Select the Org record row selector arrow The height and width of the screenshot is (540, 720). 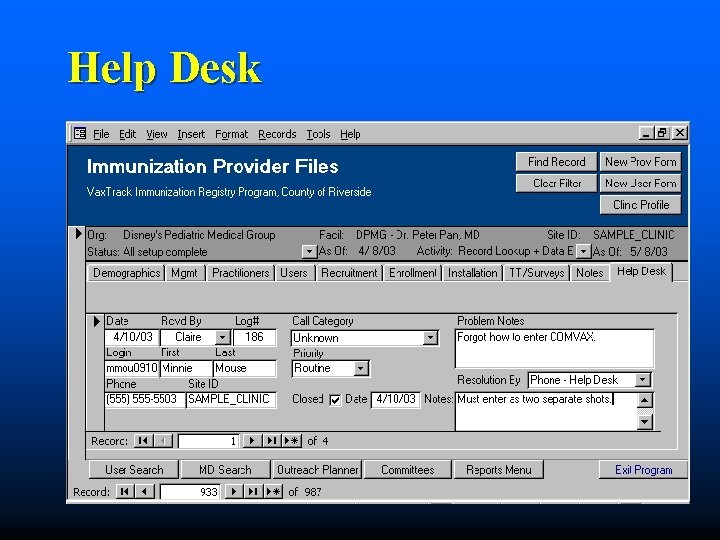79,234
